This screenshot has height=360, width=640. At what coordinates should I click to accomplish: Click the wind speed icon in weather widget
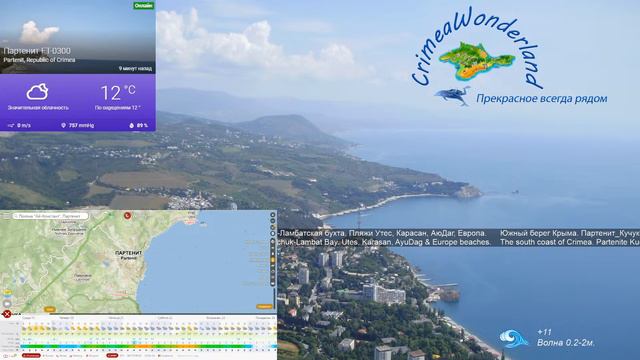click(x=11, y=125)
